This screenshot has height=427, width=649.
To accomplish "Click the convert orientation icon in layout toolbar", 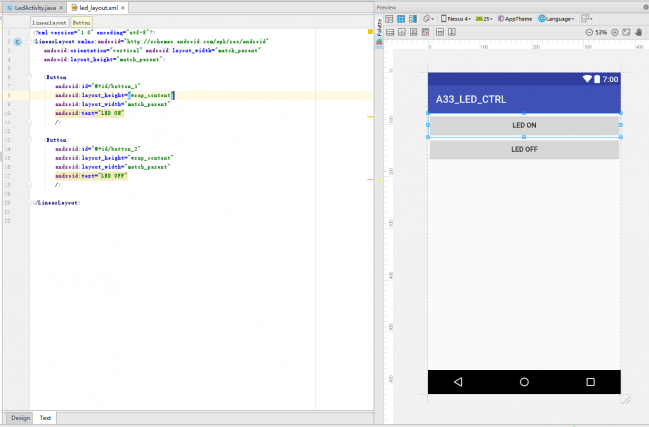I will pos(390,32).
